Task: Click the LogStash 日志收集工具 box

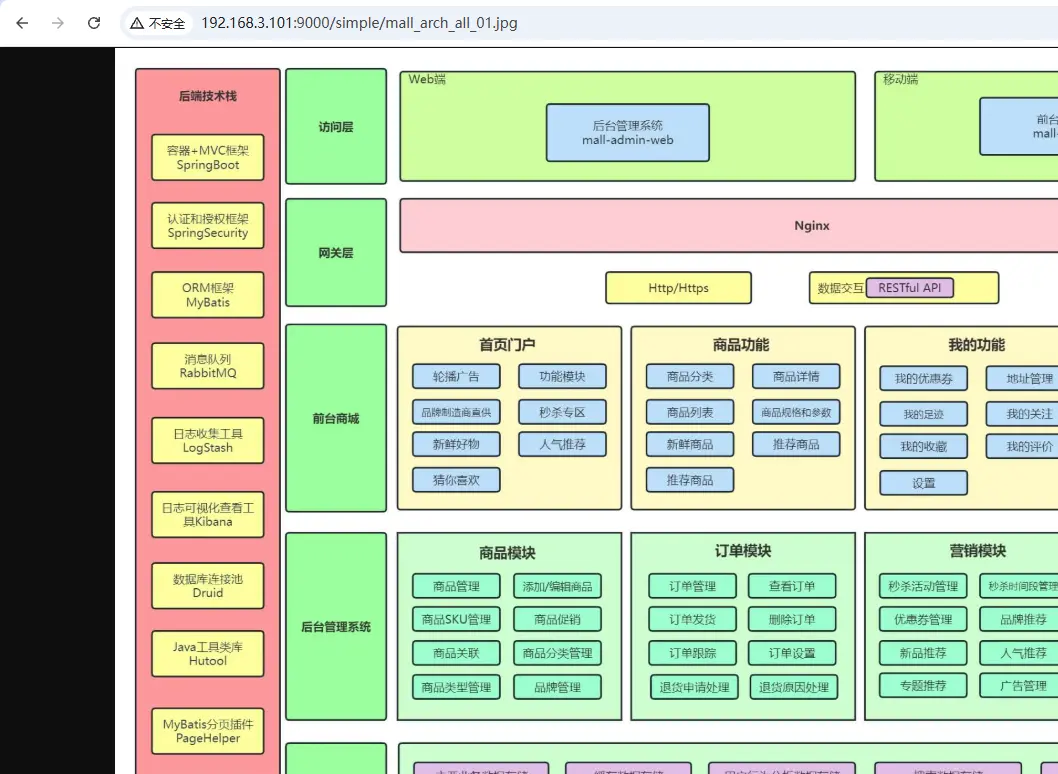Action: click(x=208, y=440)
